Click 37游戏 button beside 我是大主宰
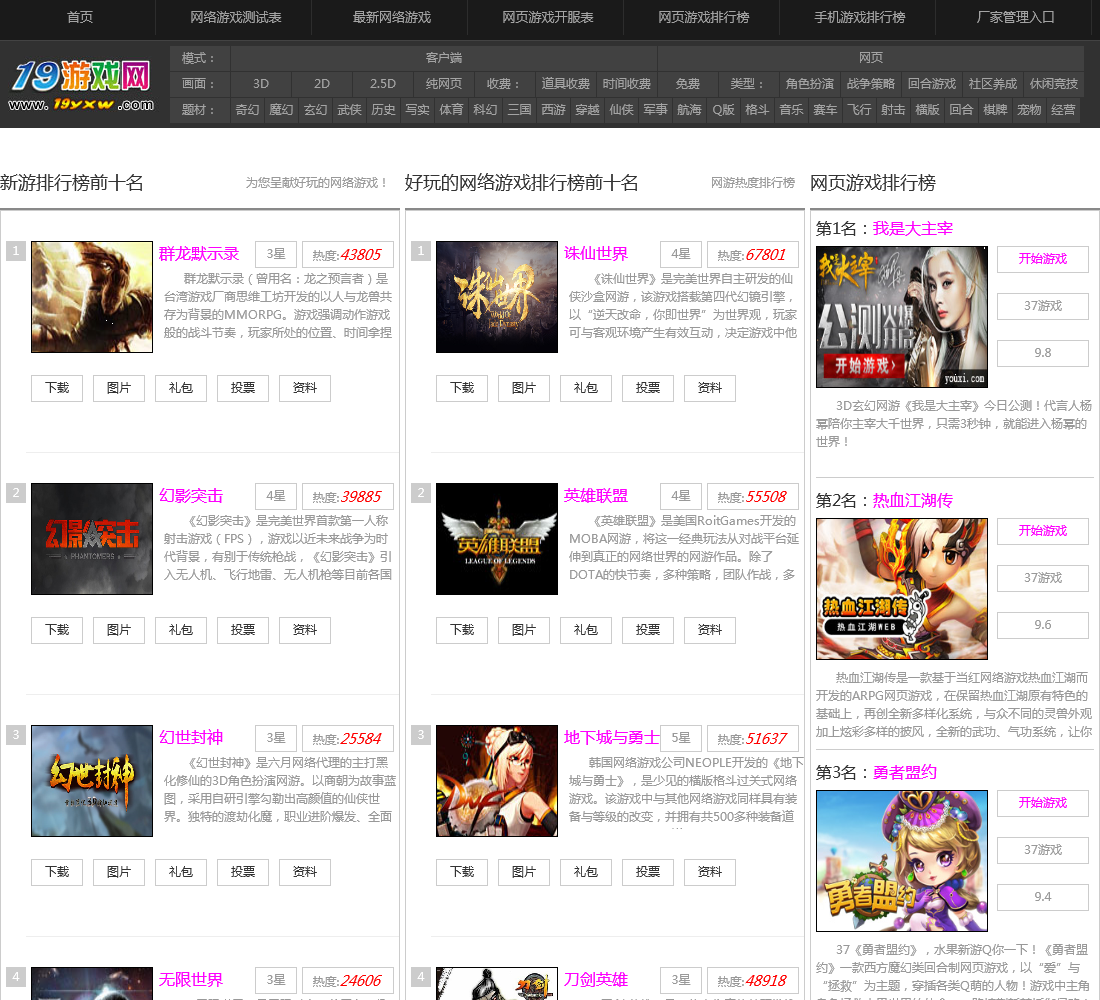 click(x=1042, y=306)
